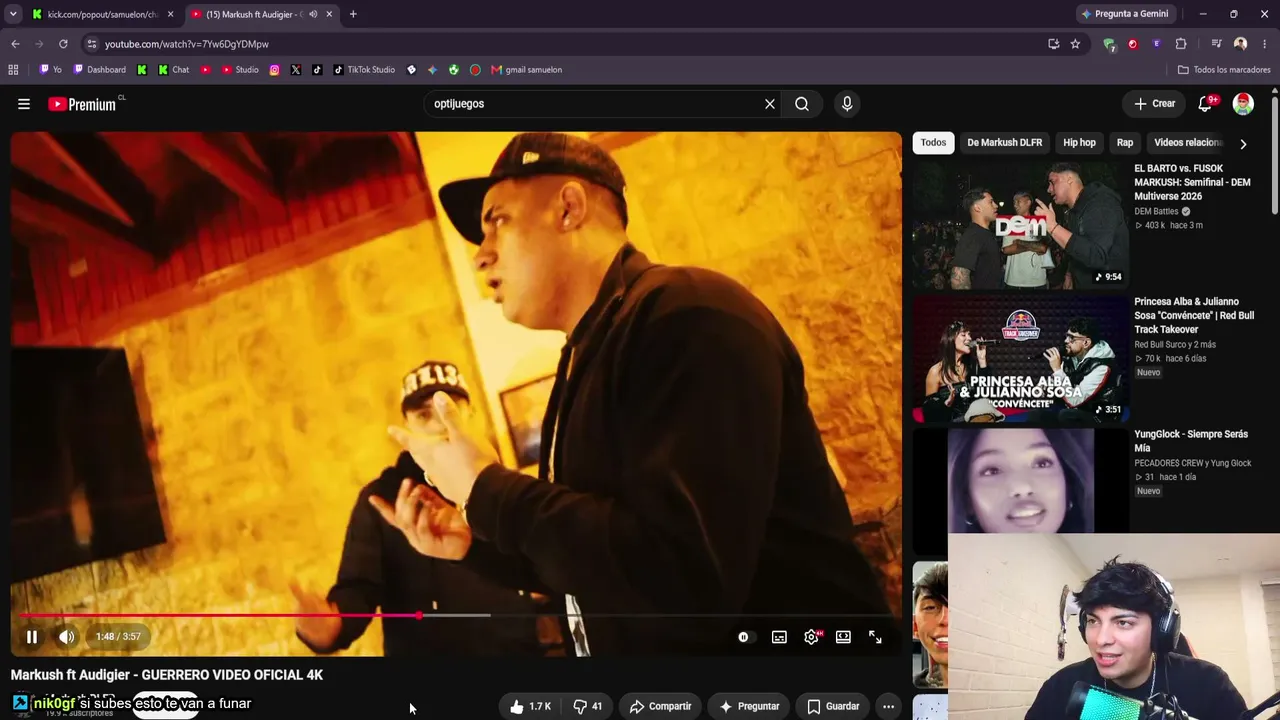Pause the video playback
The image size is (1280, 720).
(32, 637)
